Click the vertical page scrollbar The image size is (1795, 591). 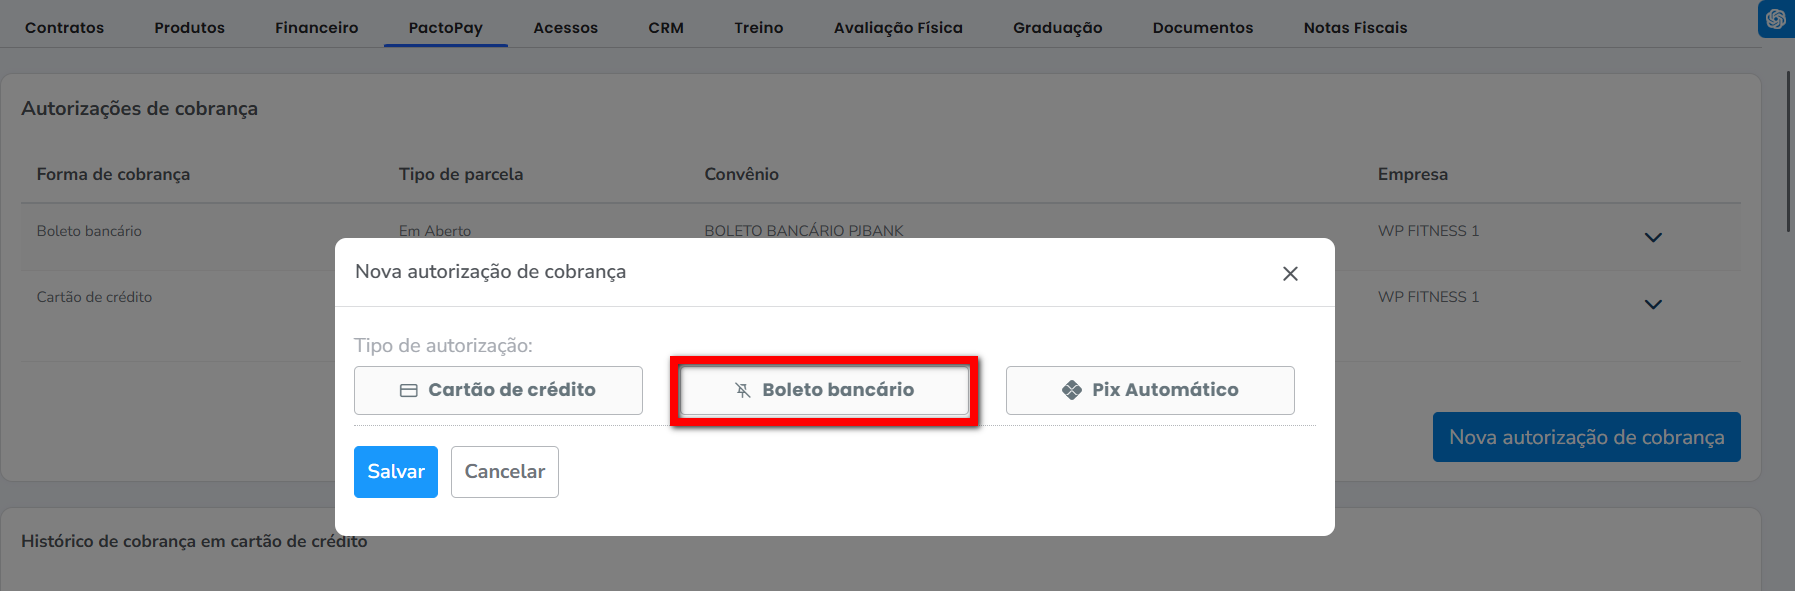[1788, 150]
